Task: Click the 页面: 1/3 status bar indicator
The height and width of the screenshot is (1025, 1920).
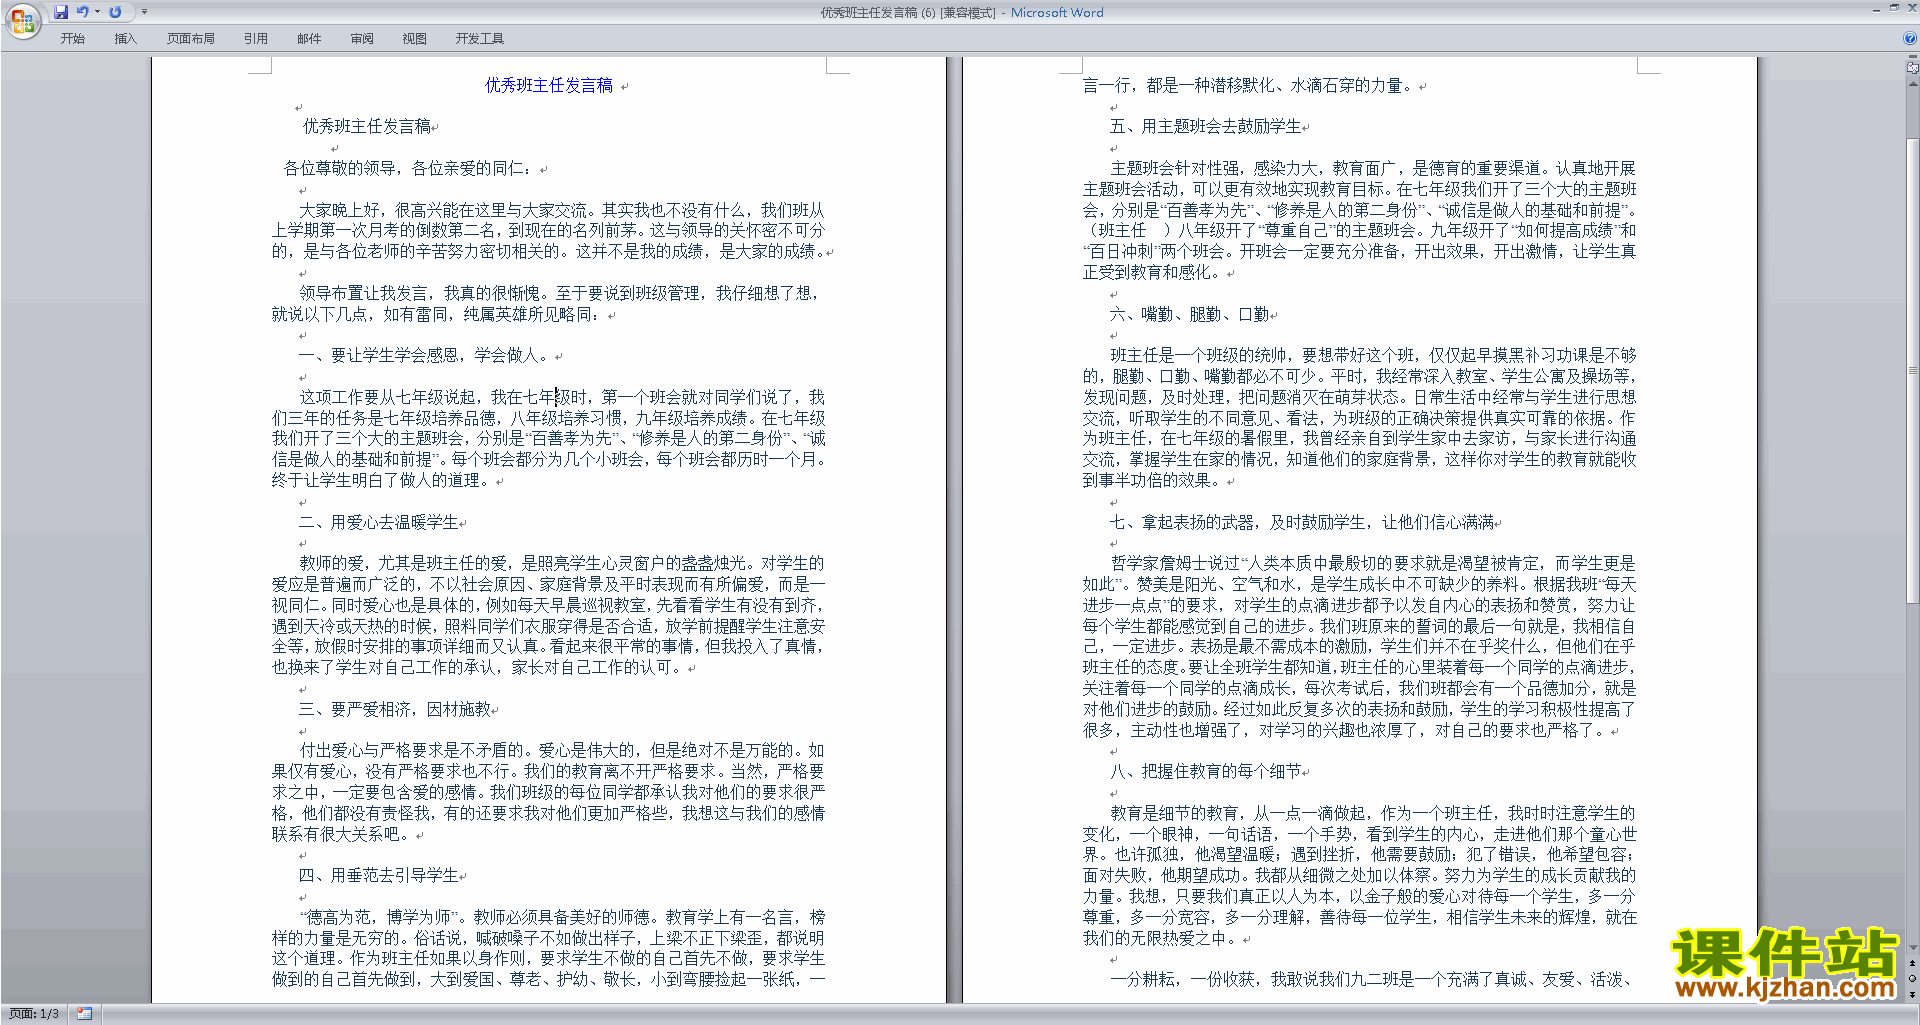Action: point(34,1014)
